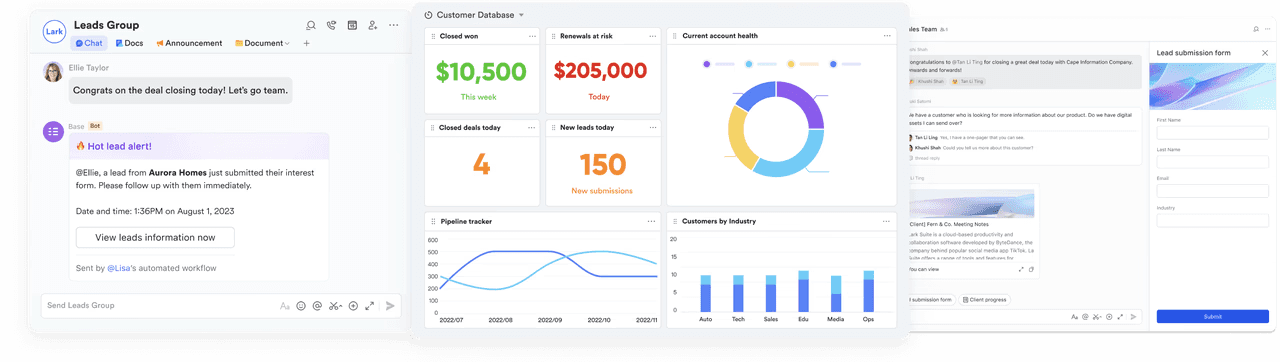Click the Last Name field
Screen dimensions: 1280x362
coord(1212,162)
